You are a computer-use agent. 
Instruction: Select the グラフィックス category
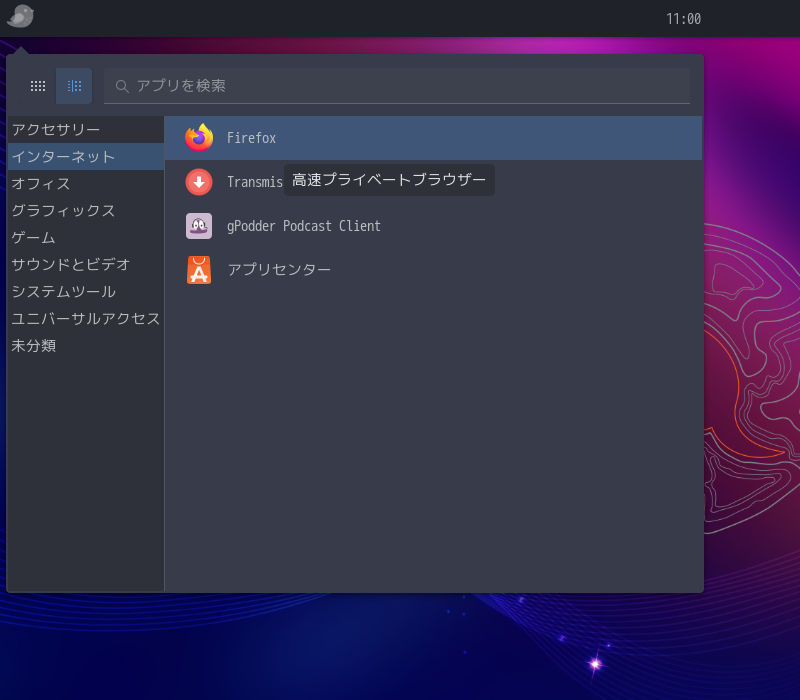(86, 211)
